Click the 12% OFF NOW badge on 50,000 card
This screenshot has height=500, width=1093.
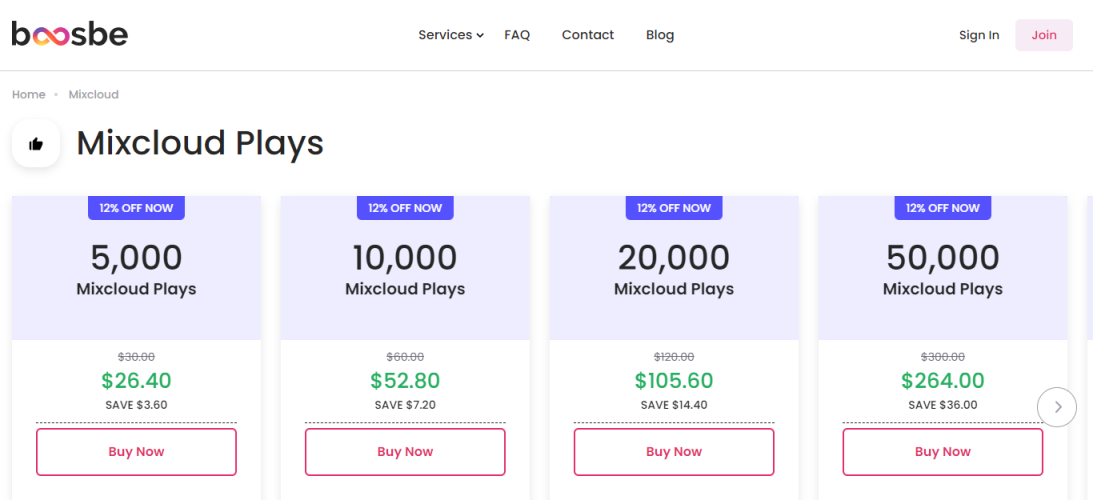pyautogui.click(x=942, y=208)
